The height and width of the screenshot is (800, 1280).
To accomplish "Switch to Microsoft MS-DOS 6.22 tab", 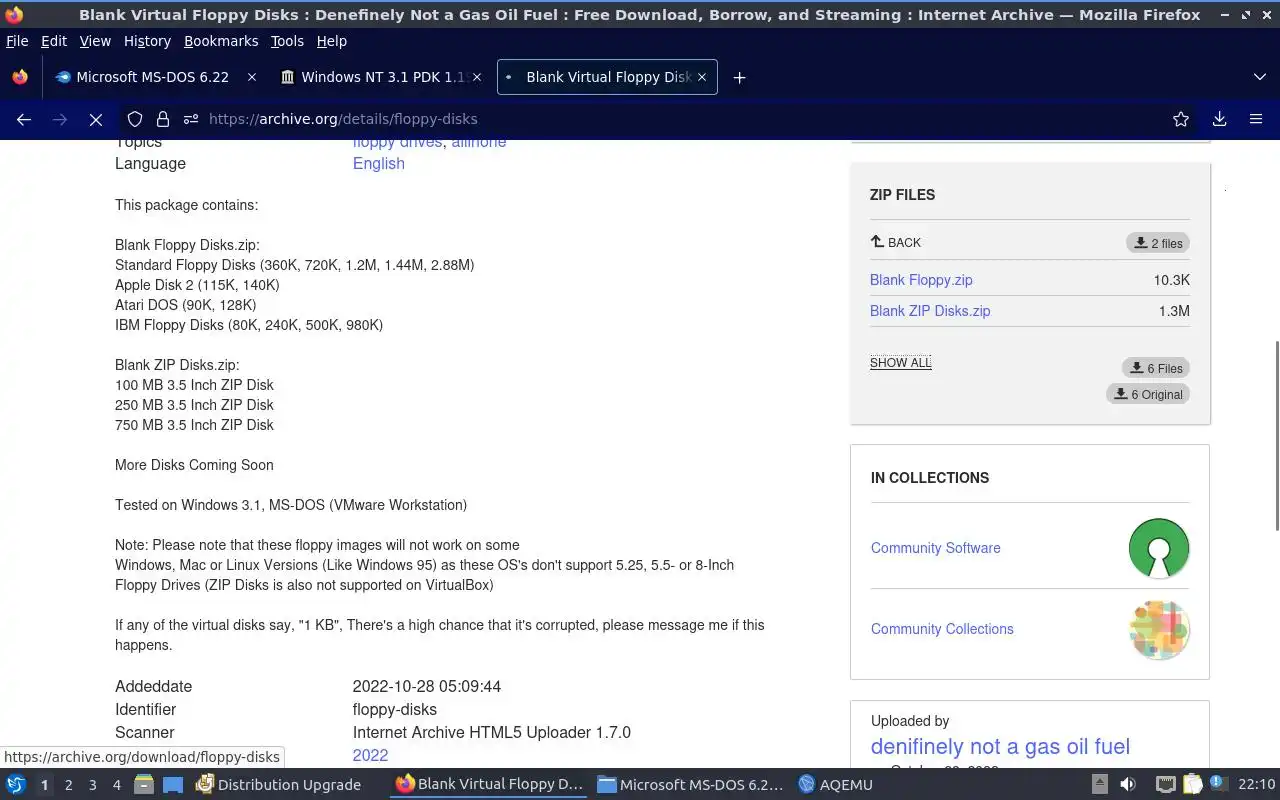I will point(155,77).
